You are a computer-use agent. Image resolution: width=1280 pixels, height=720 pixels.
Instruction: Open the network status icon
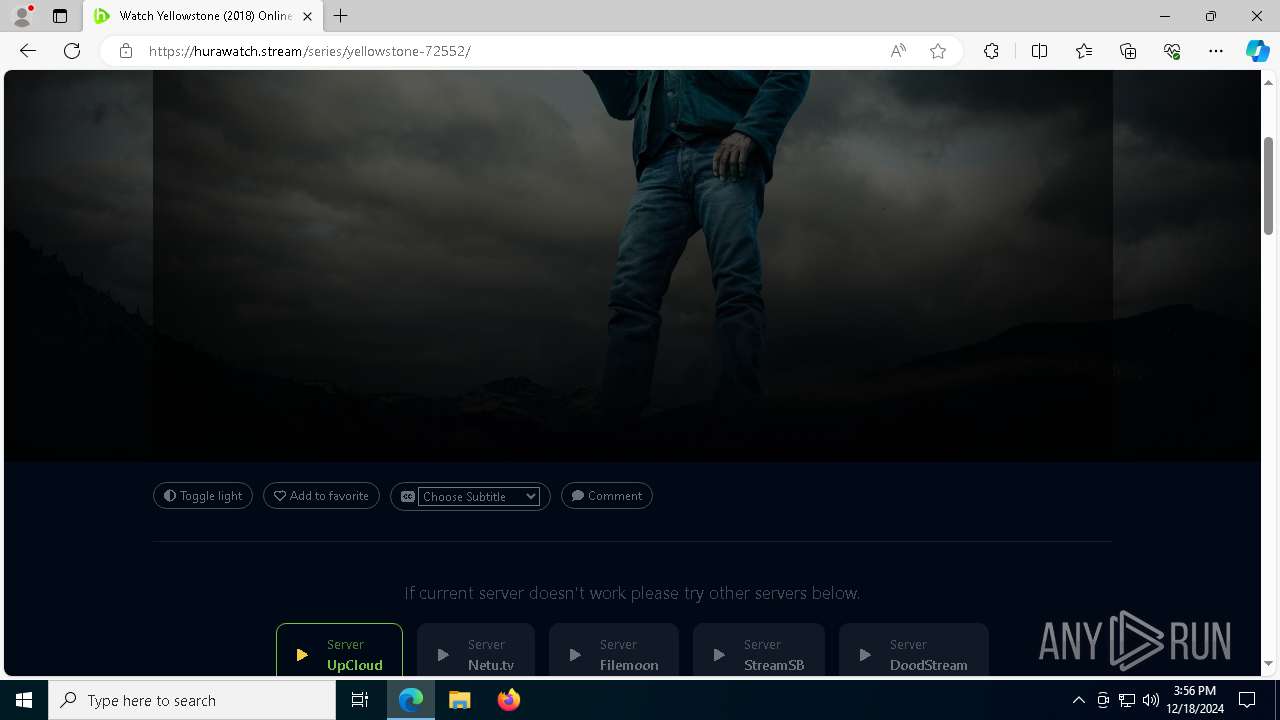pyautogui.click(x=1127, y=700)
